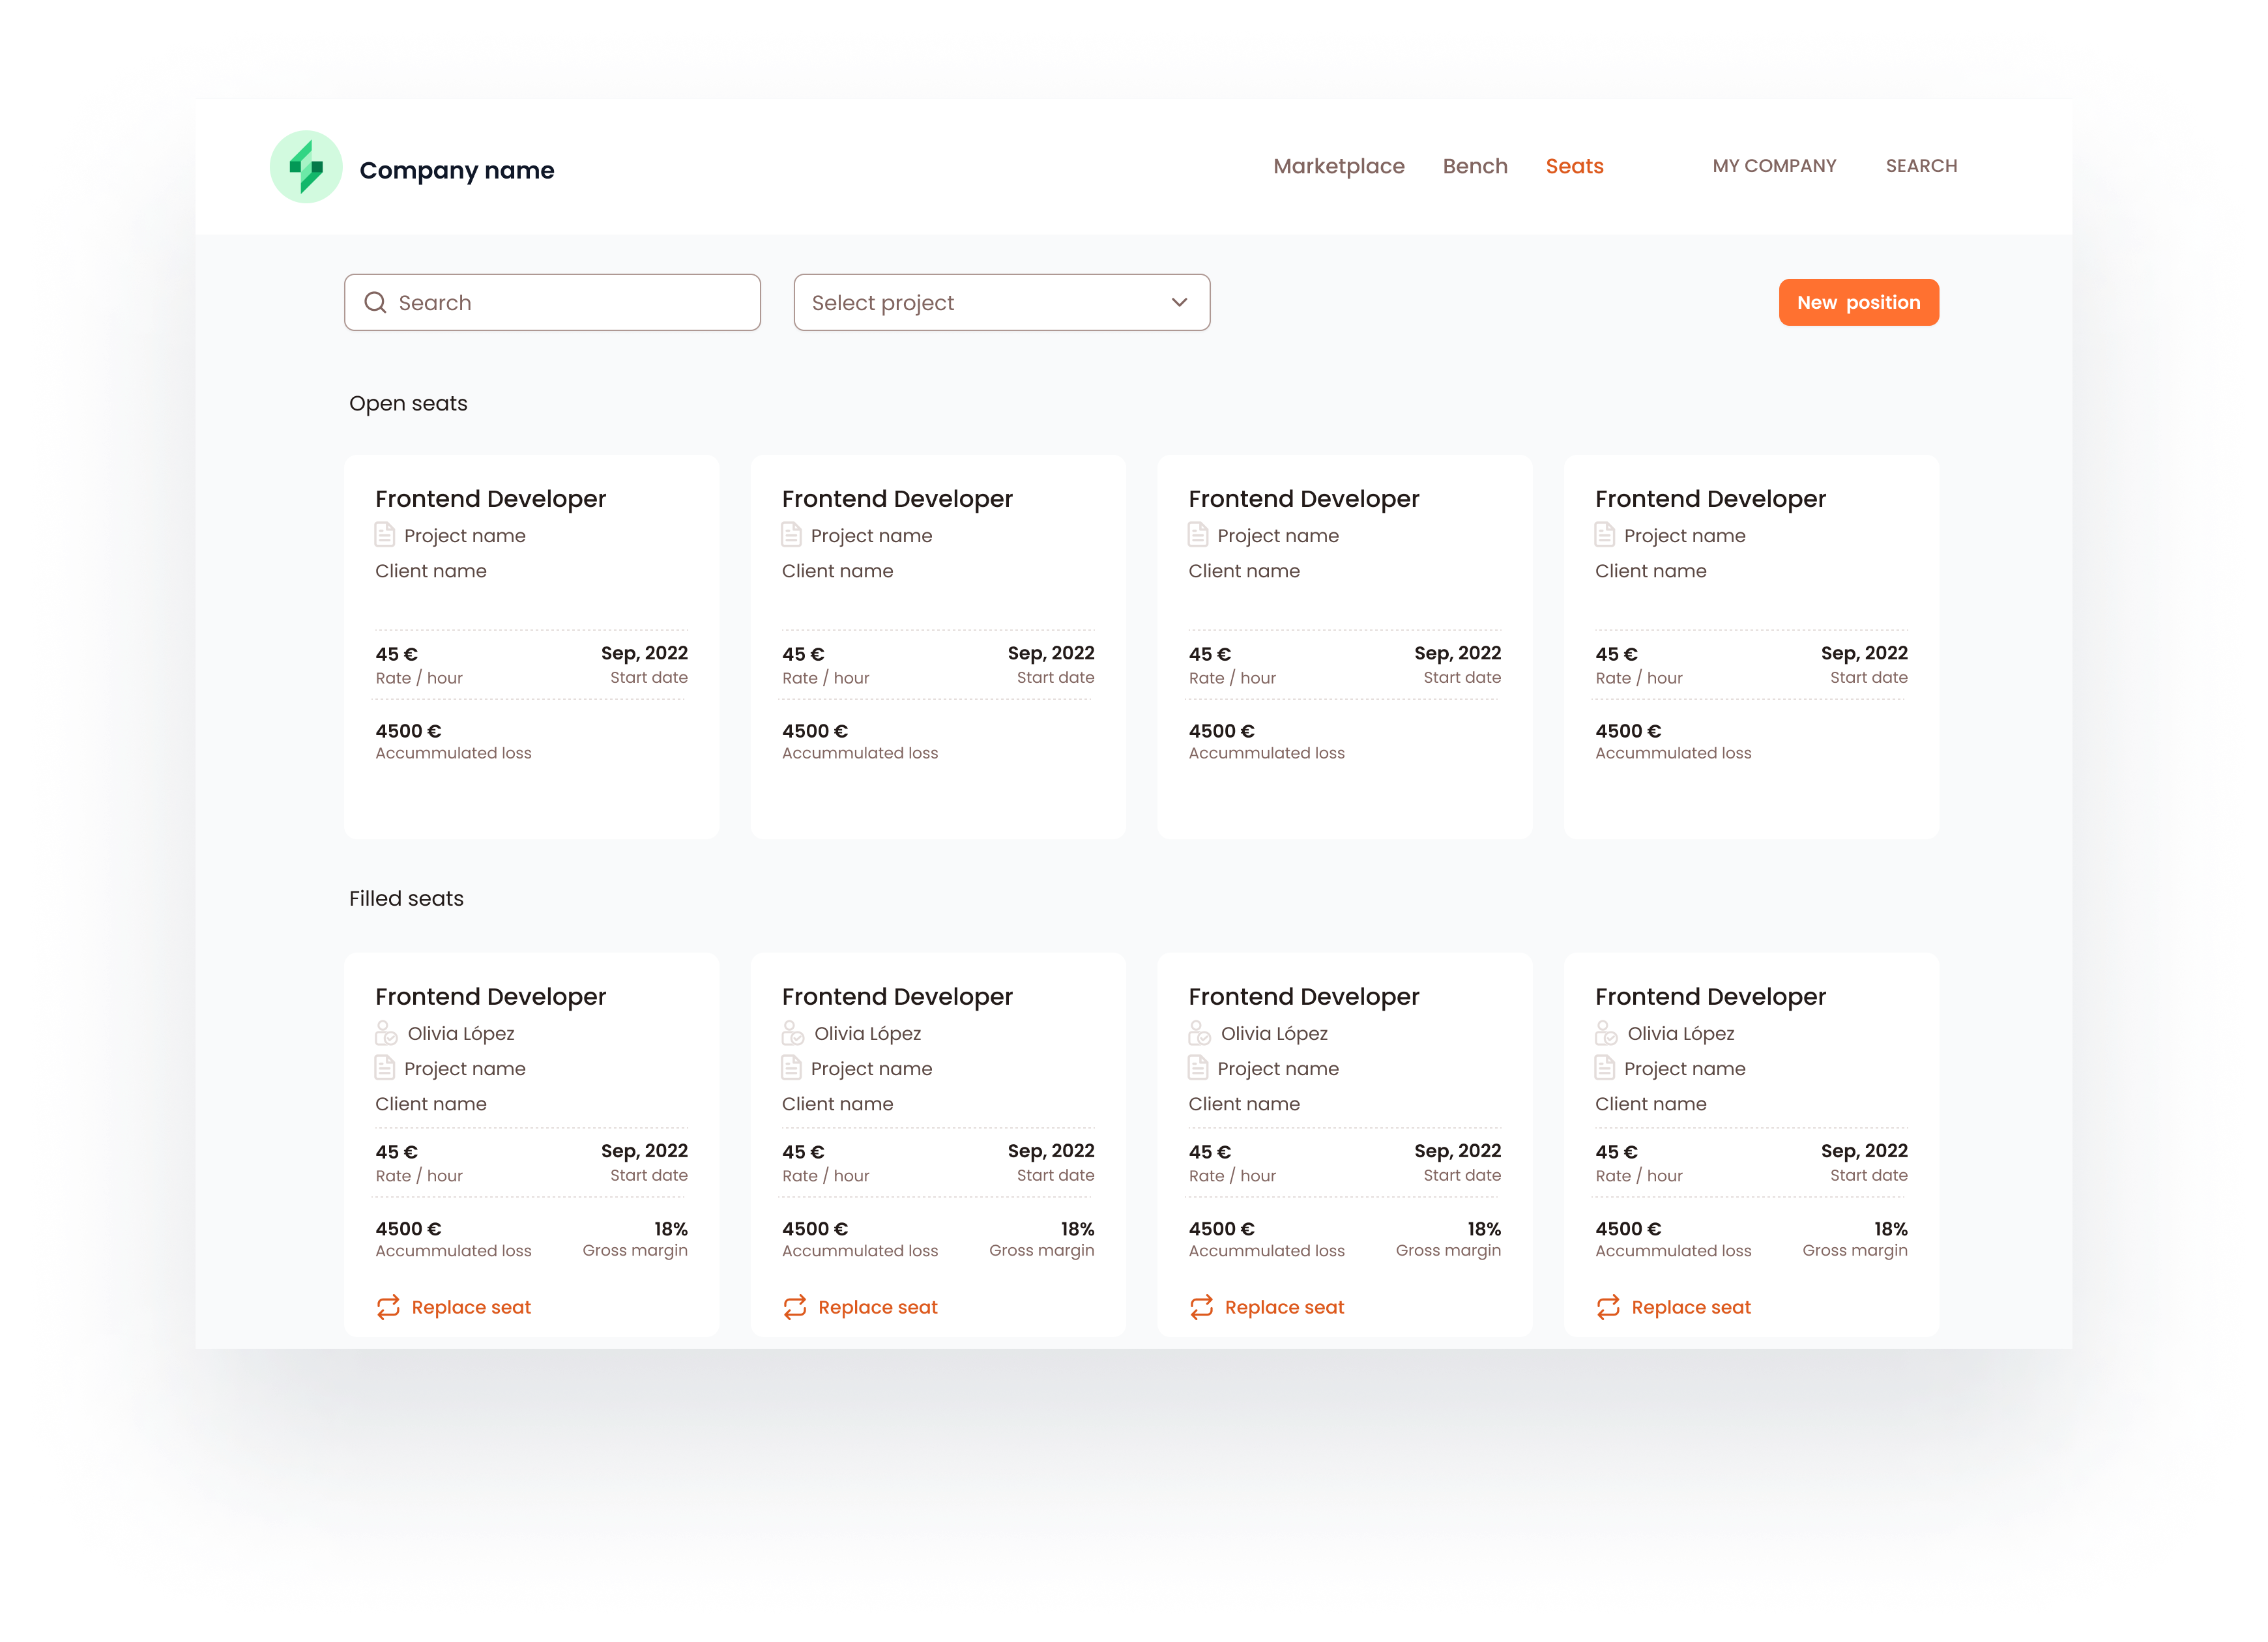Click the first open seat's project document icon
Screen dimensions: 2268x1642
click(x=385, y=535)
